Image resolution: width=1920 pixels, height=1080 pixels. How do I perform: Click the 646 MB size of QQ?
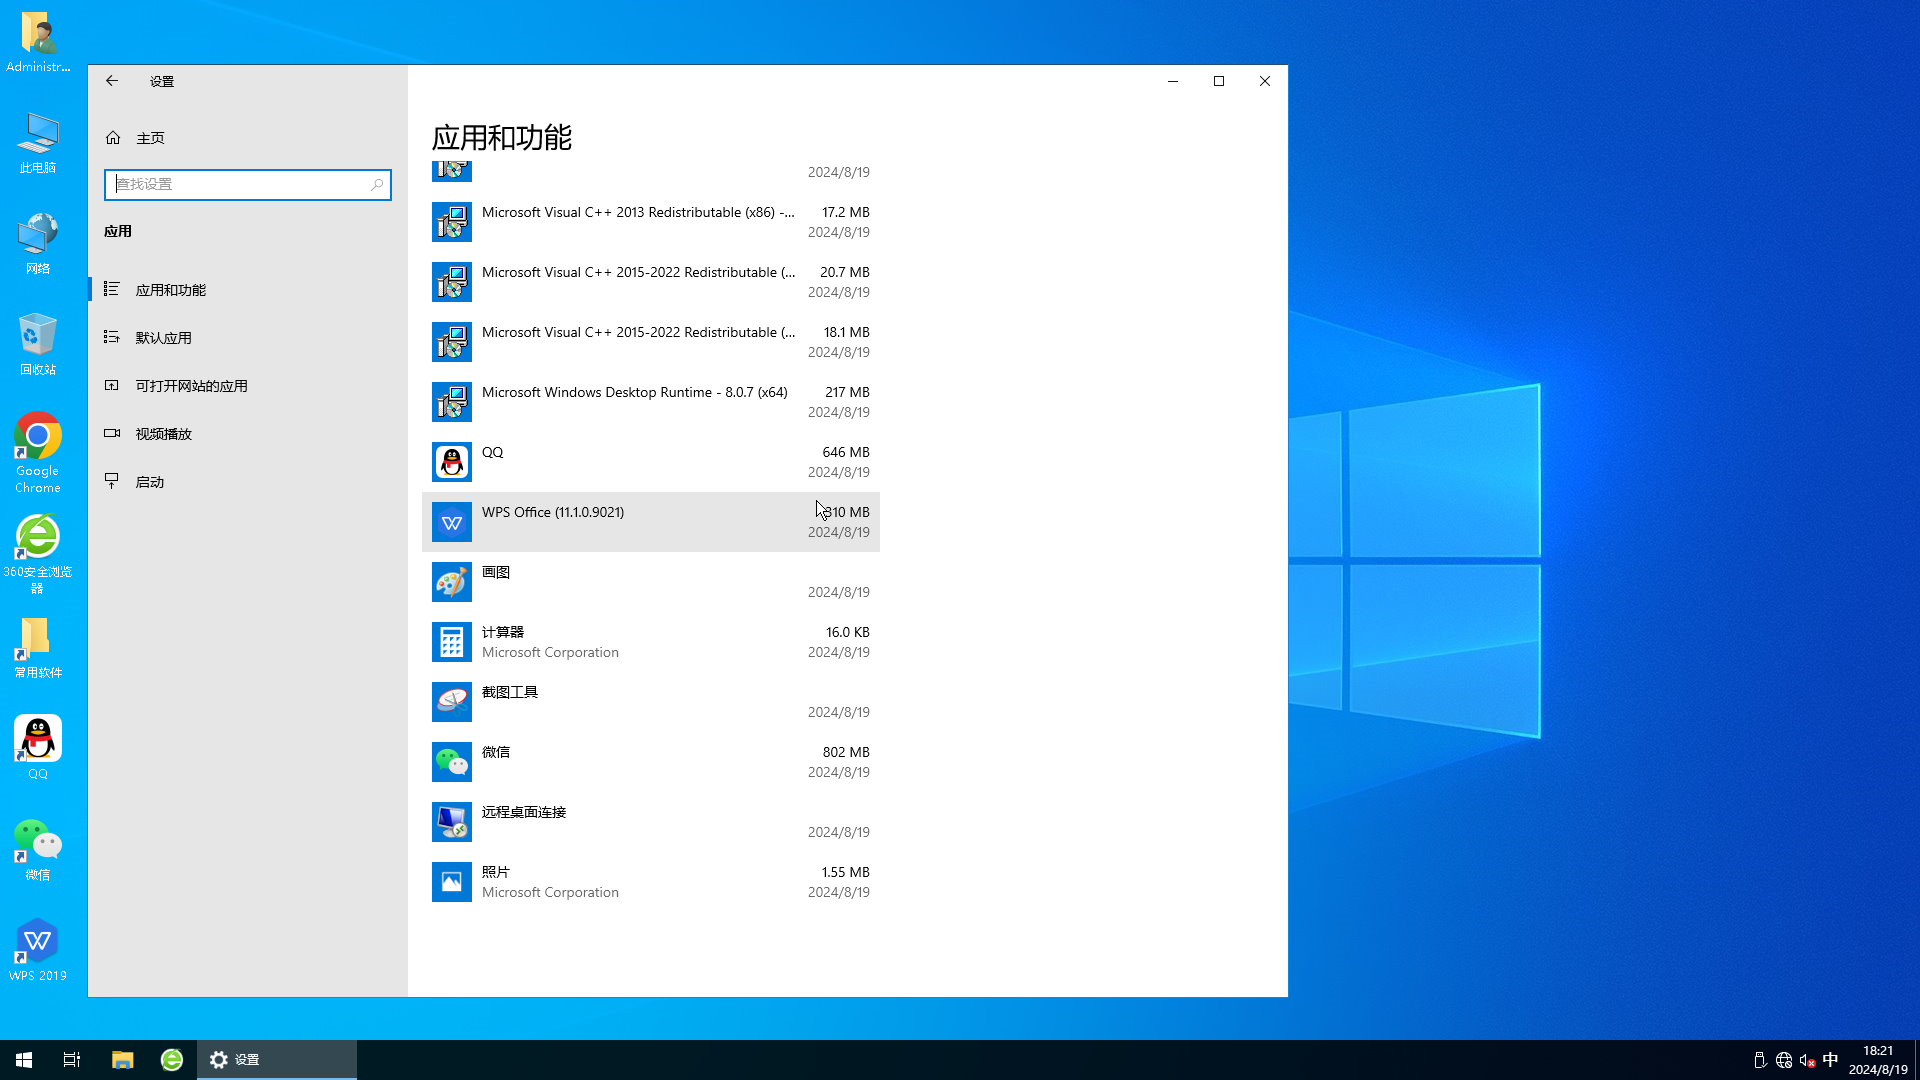pyautogui.click(x=846, y=452)
